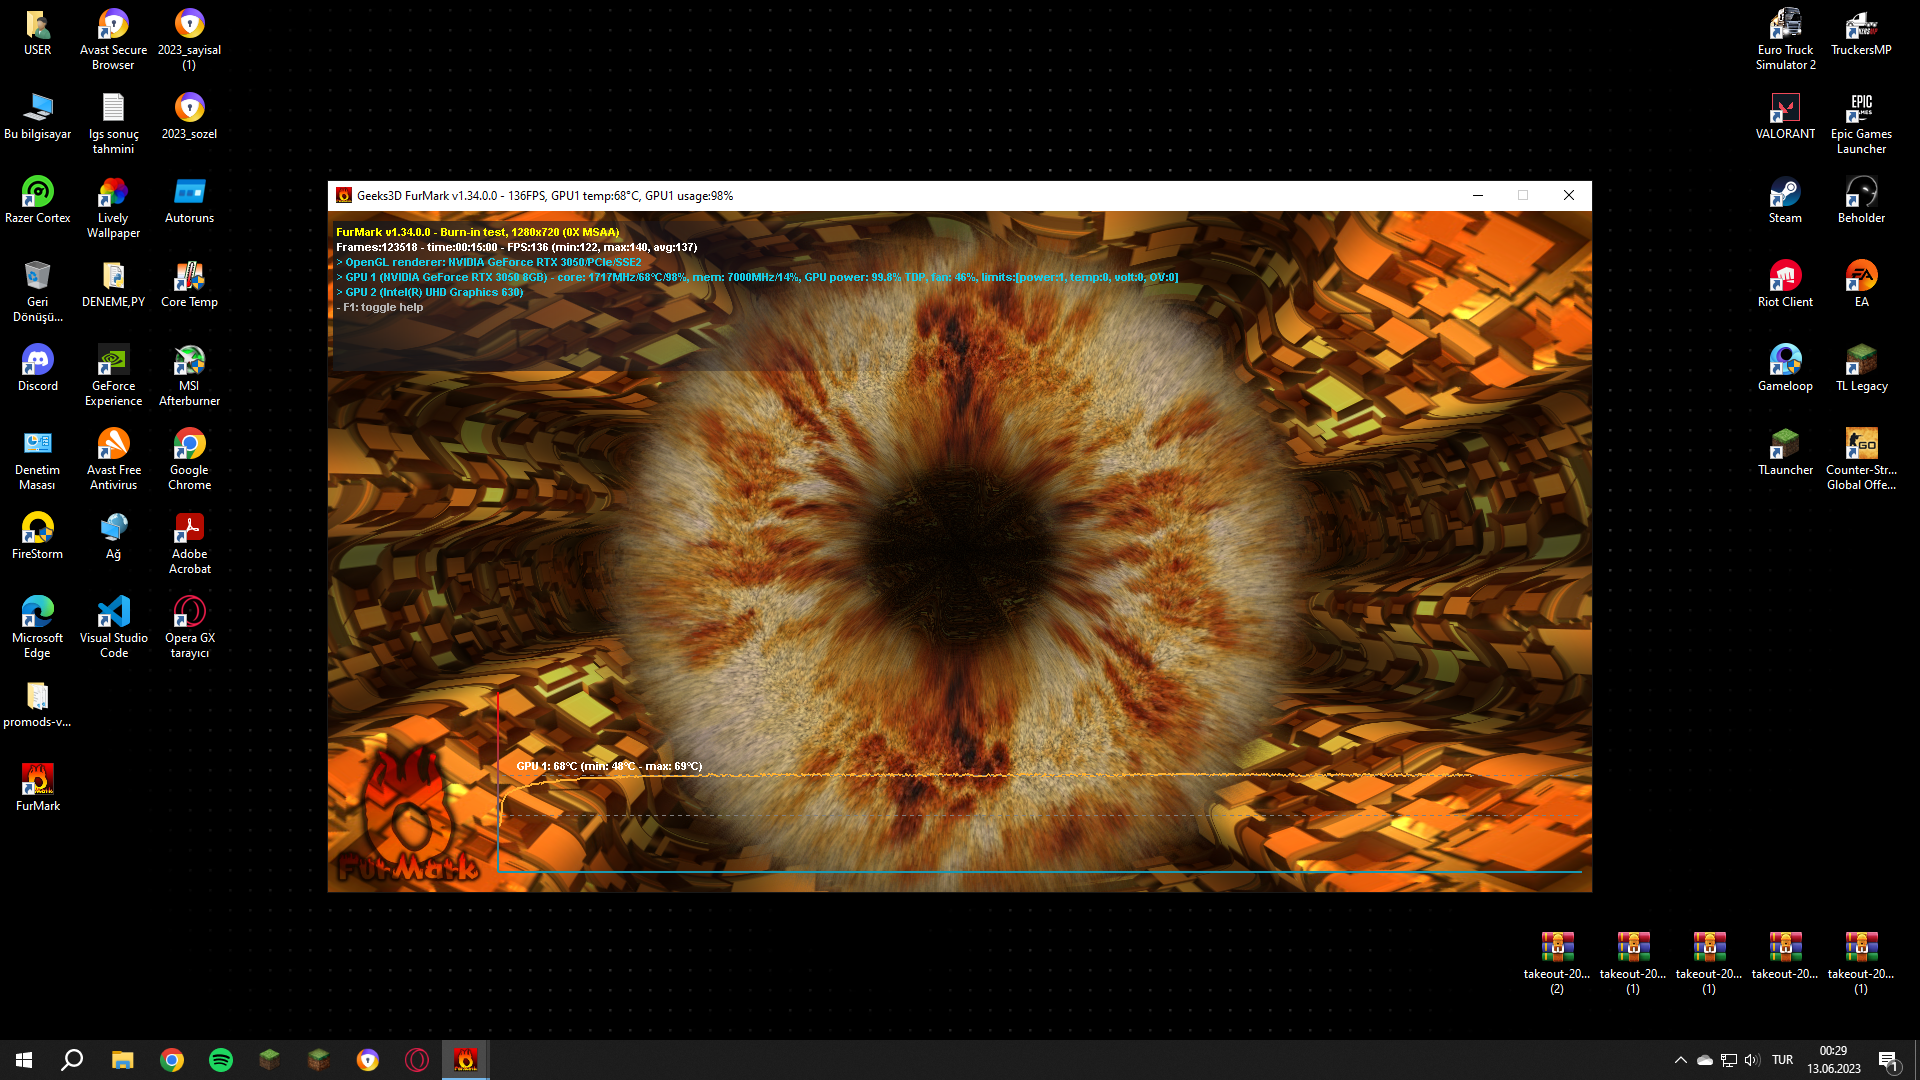
Task: Switch TUR keyboard language indicator
Action: pos(1782,1060)
